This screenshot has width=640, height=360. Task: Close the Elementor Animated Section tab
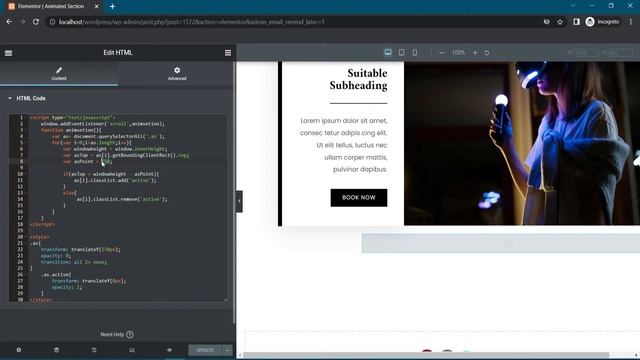pos(97,7)
